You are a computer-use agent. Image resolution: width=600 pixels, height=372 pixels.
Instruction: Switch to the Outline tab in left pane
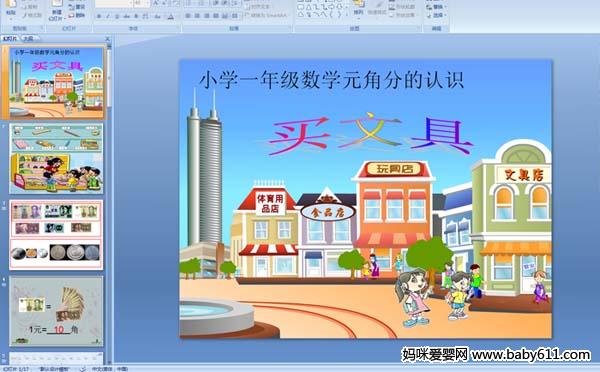tap(28, 38)
